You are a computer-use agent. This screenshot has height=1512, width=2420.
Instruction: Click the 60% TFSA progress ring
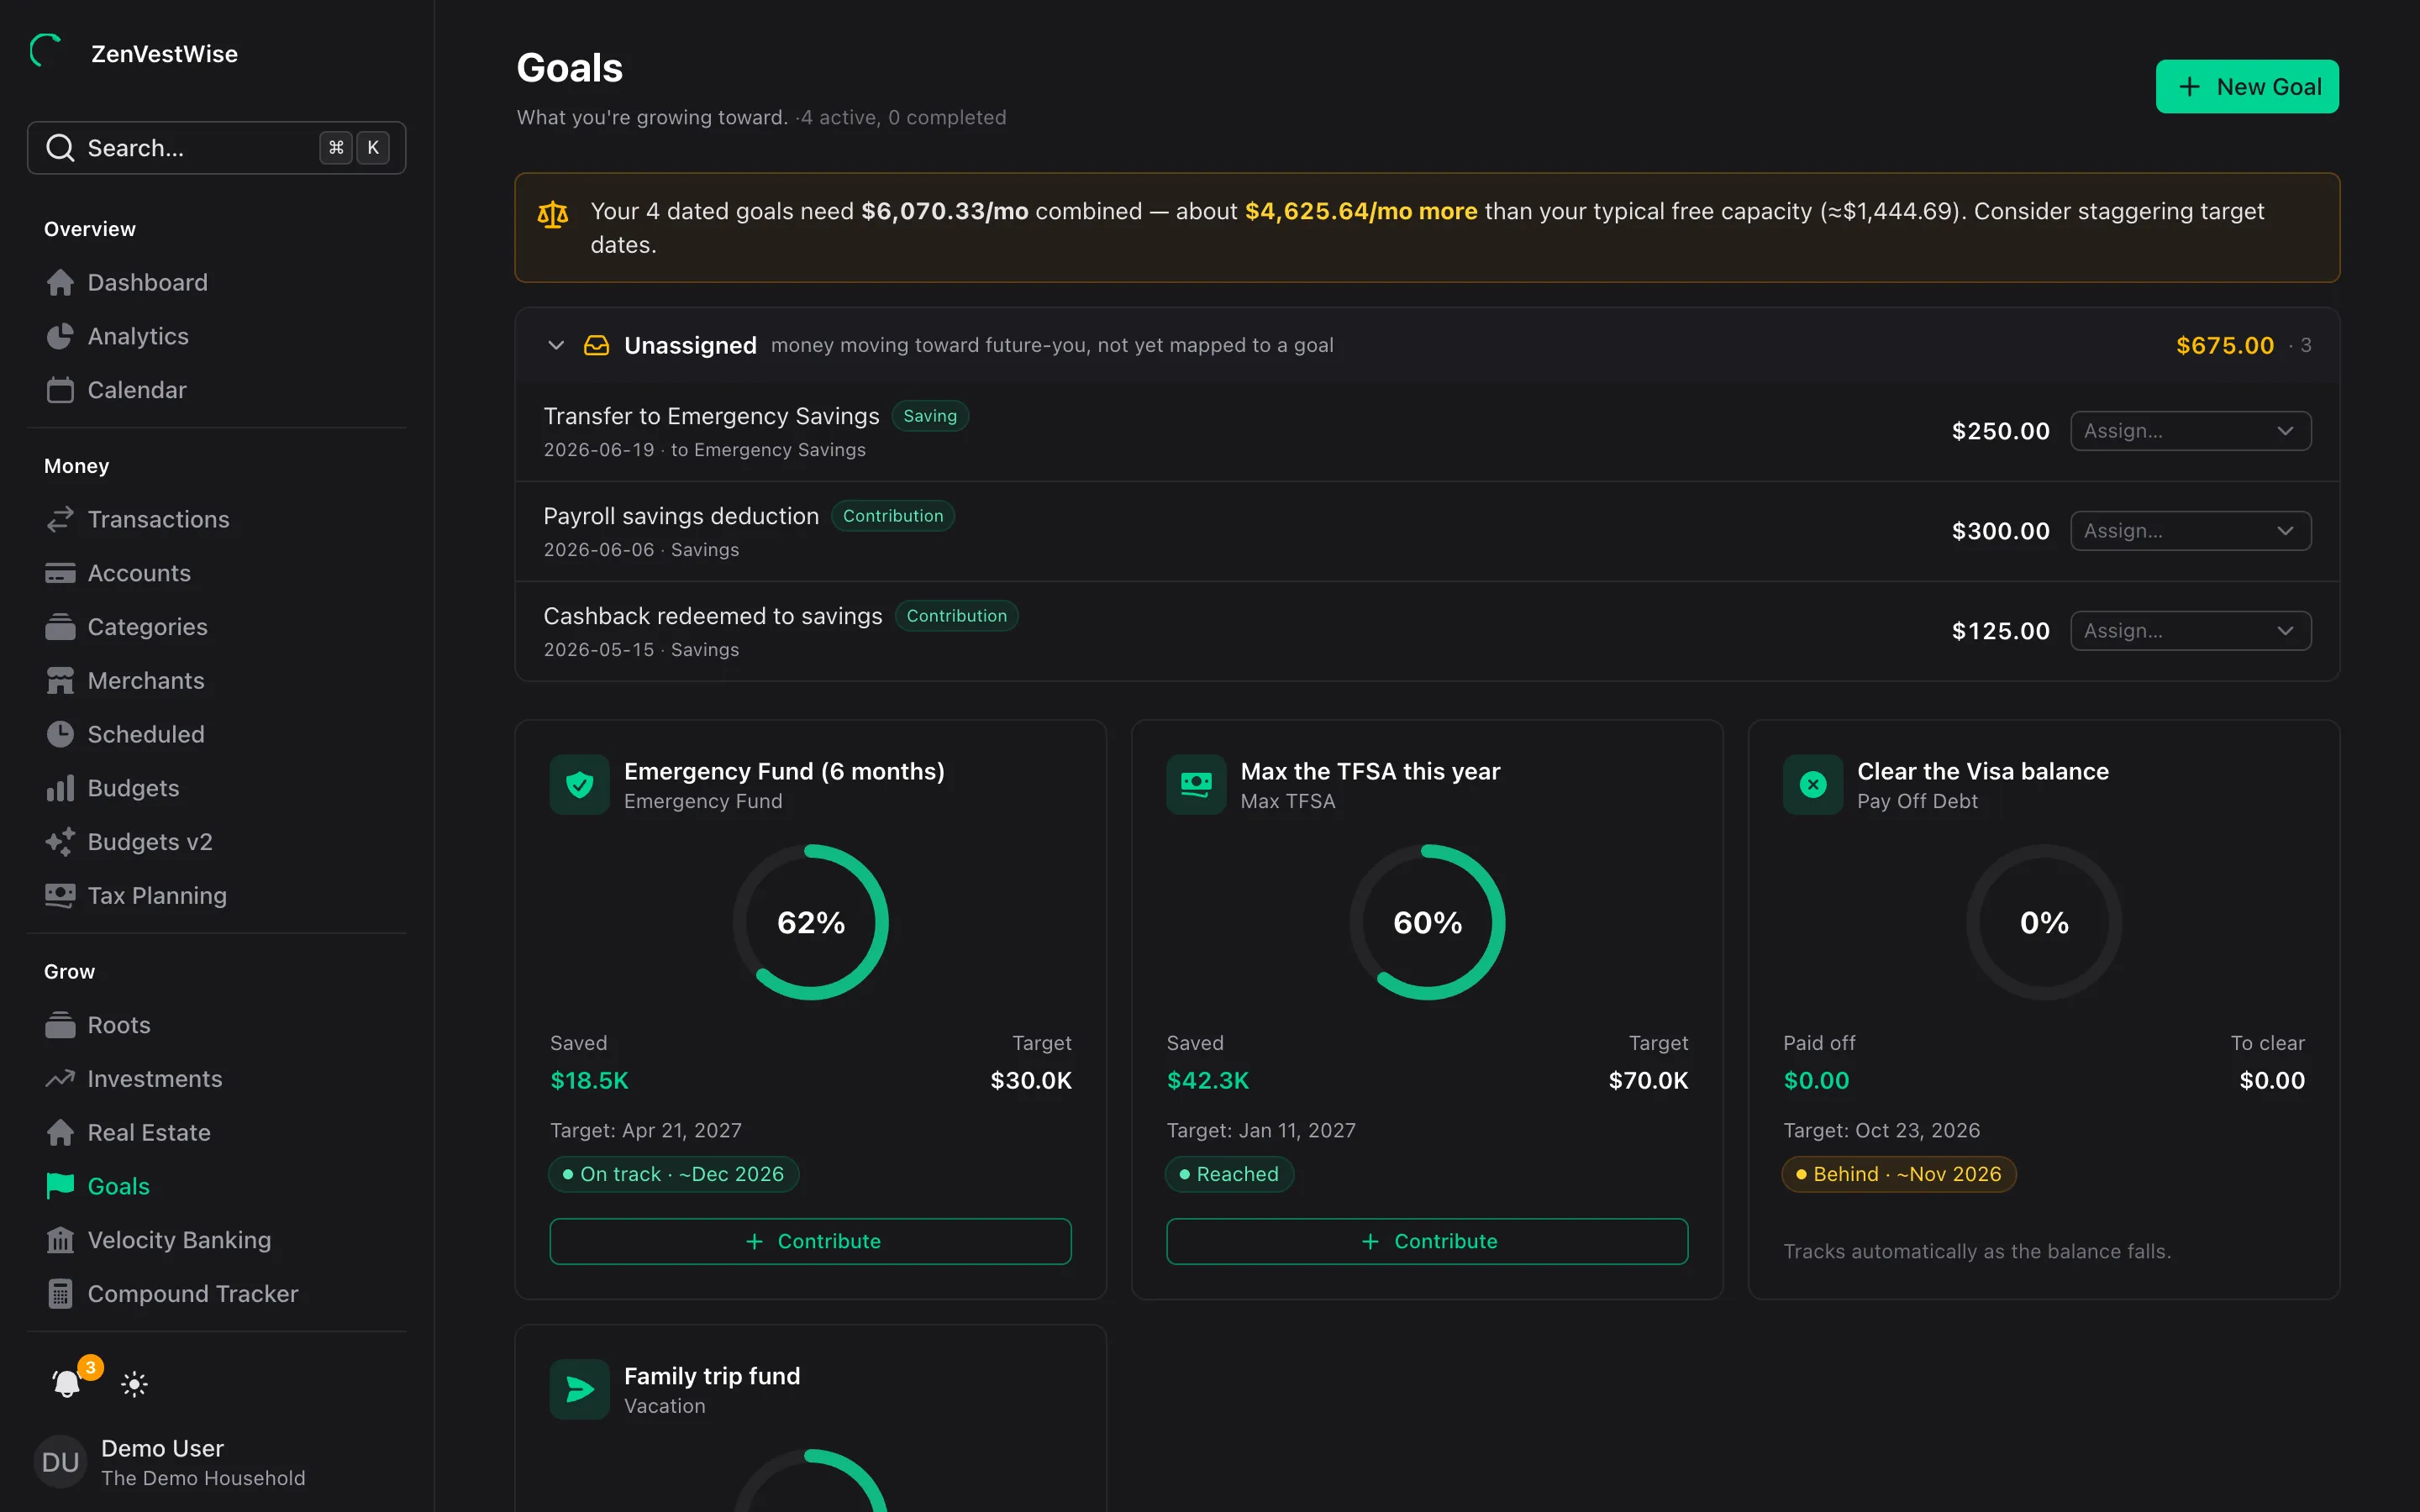(x=1427, y=922)
